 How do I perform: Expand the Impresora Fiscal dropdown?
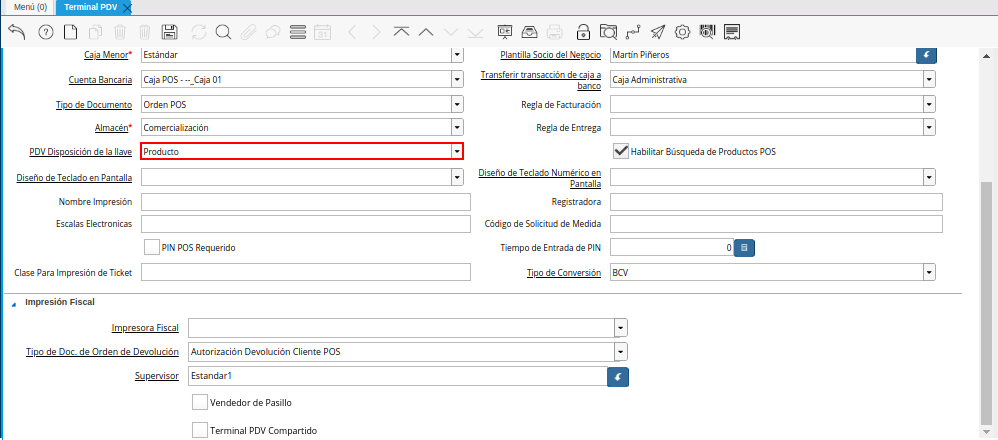tap(621, 328)
